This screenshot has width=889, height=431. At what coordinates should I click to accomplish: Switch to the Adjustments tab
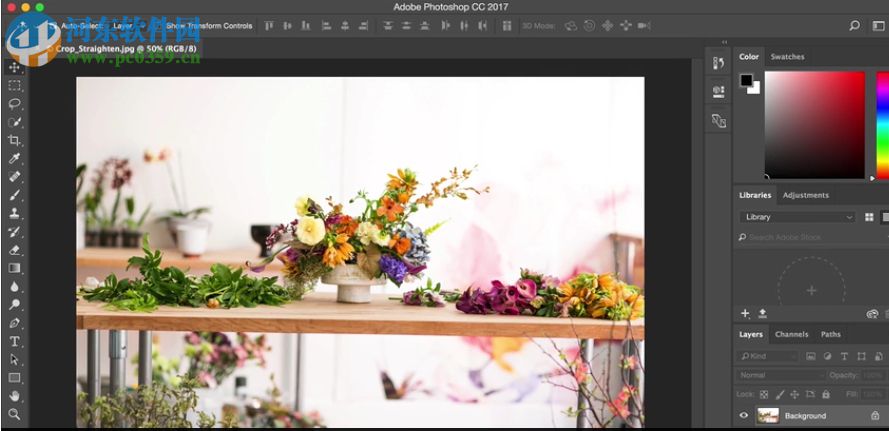806,195
